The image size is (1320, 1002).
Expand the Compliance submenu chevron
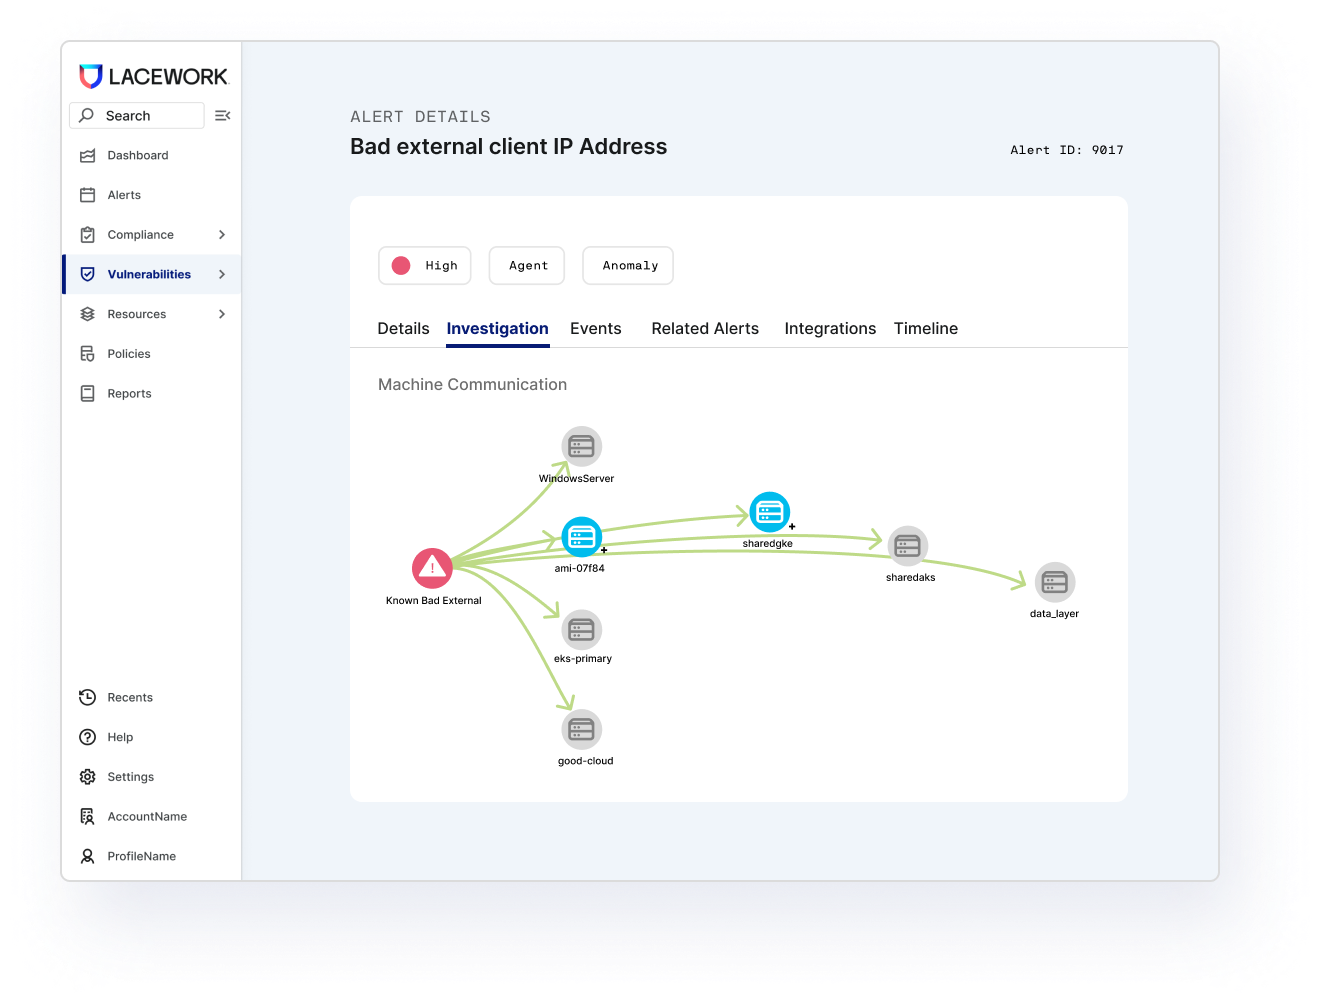(222, 235)
